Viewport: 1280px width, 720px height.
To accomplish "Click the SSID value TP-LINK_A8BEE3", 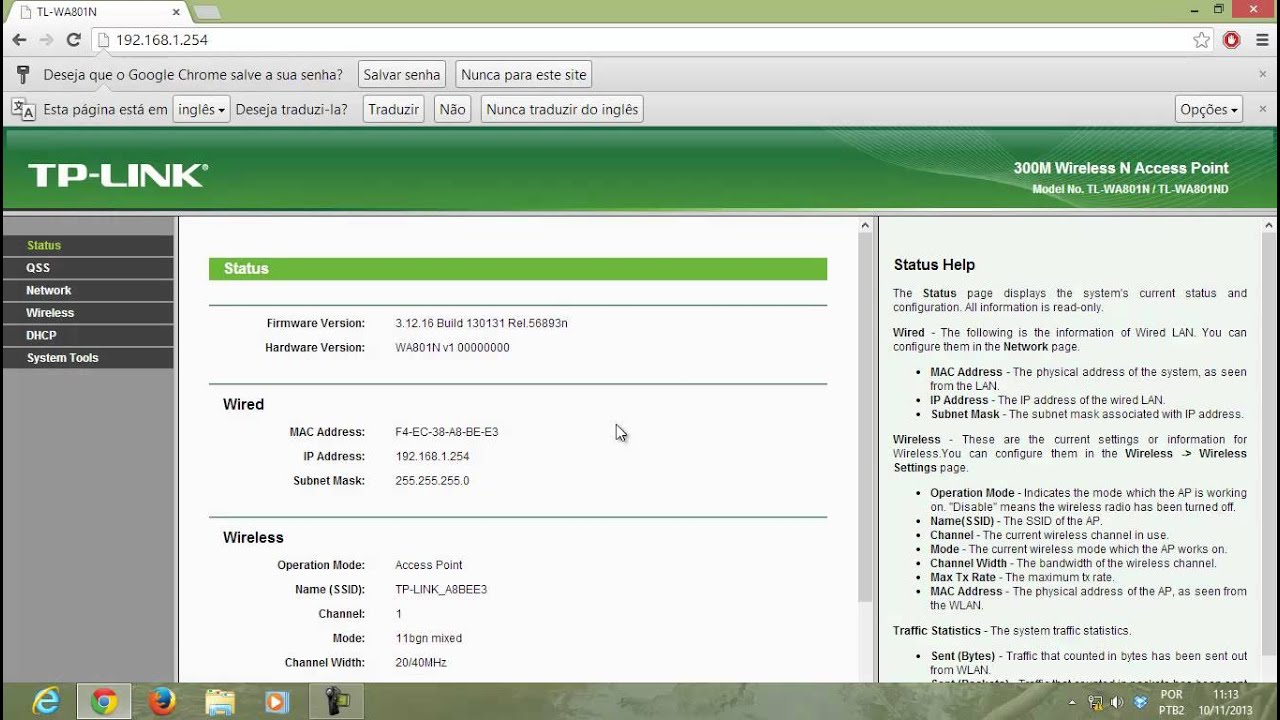I will click(x=441, y=589).
